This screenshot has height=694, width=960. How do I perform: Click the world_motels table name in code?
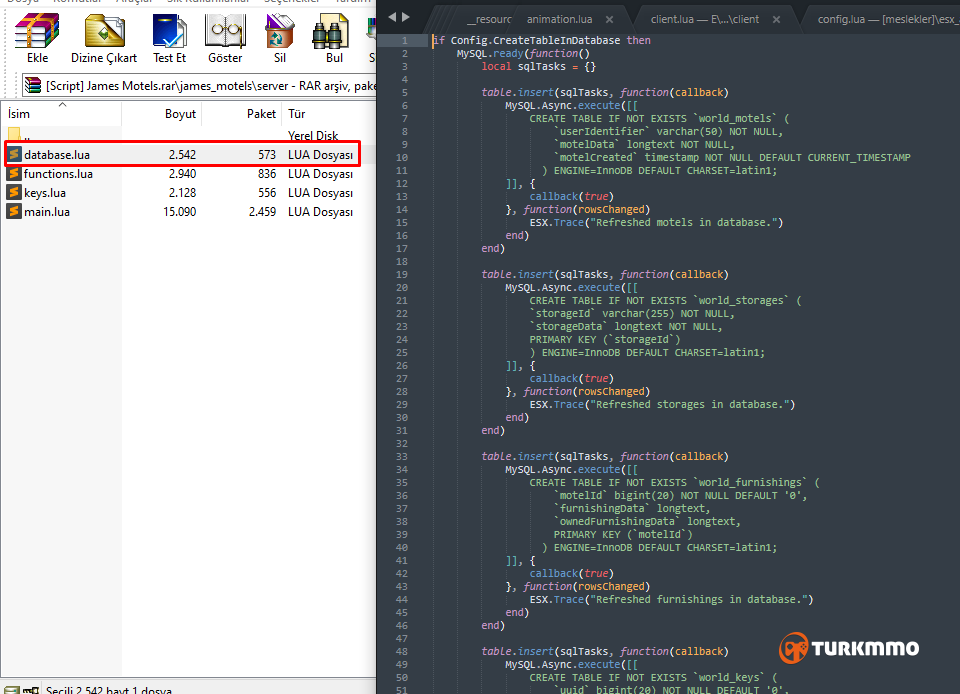click(737, 119)
